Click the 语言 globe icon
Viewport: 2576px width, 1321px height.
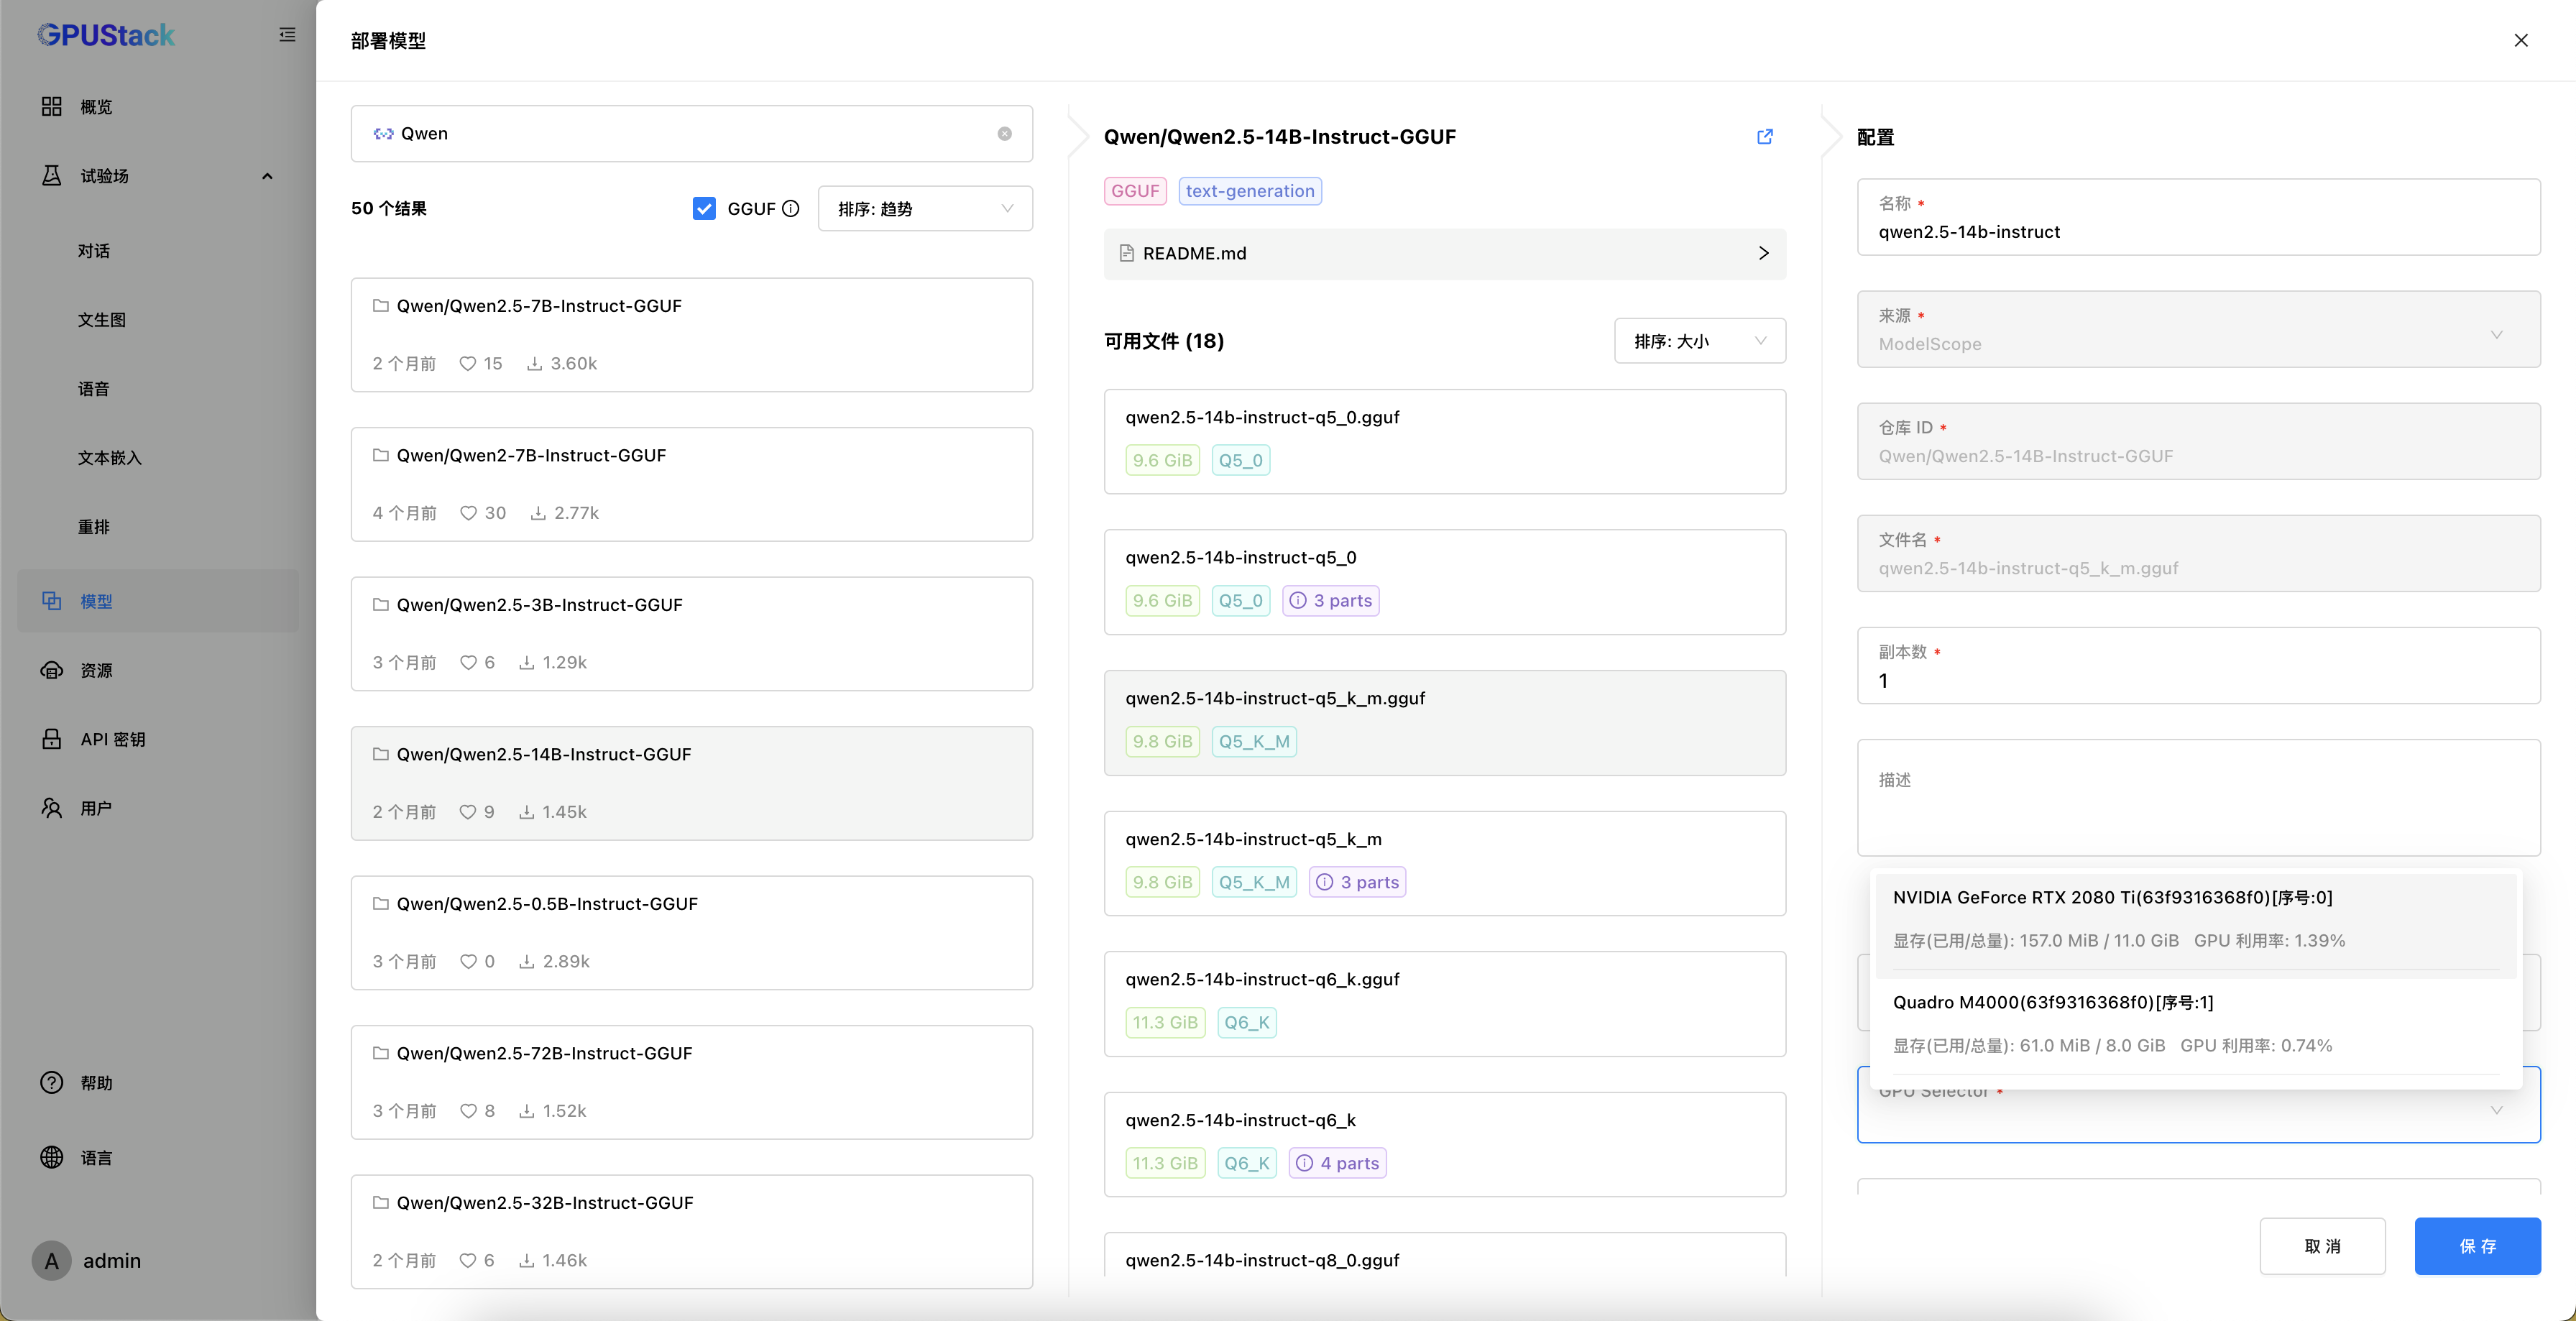pyautogui.click(x=52, y=1157)
